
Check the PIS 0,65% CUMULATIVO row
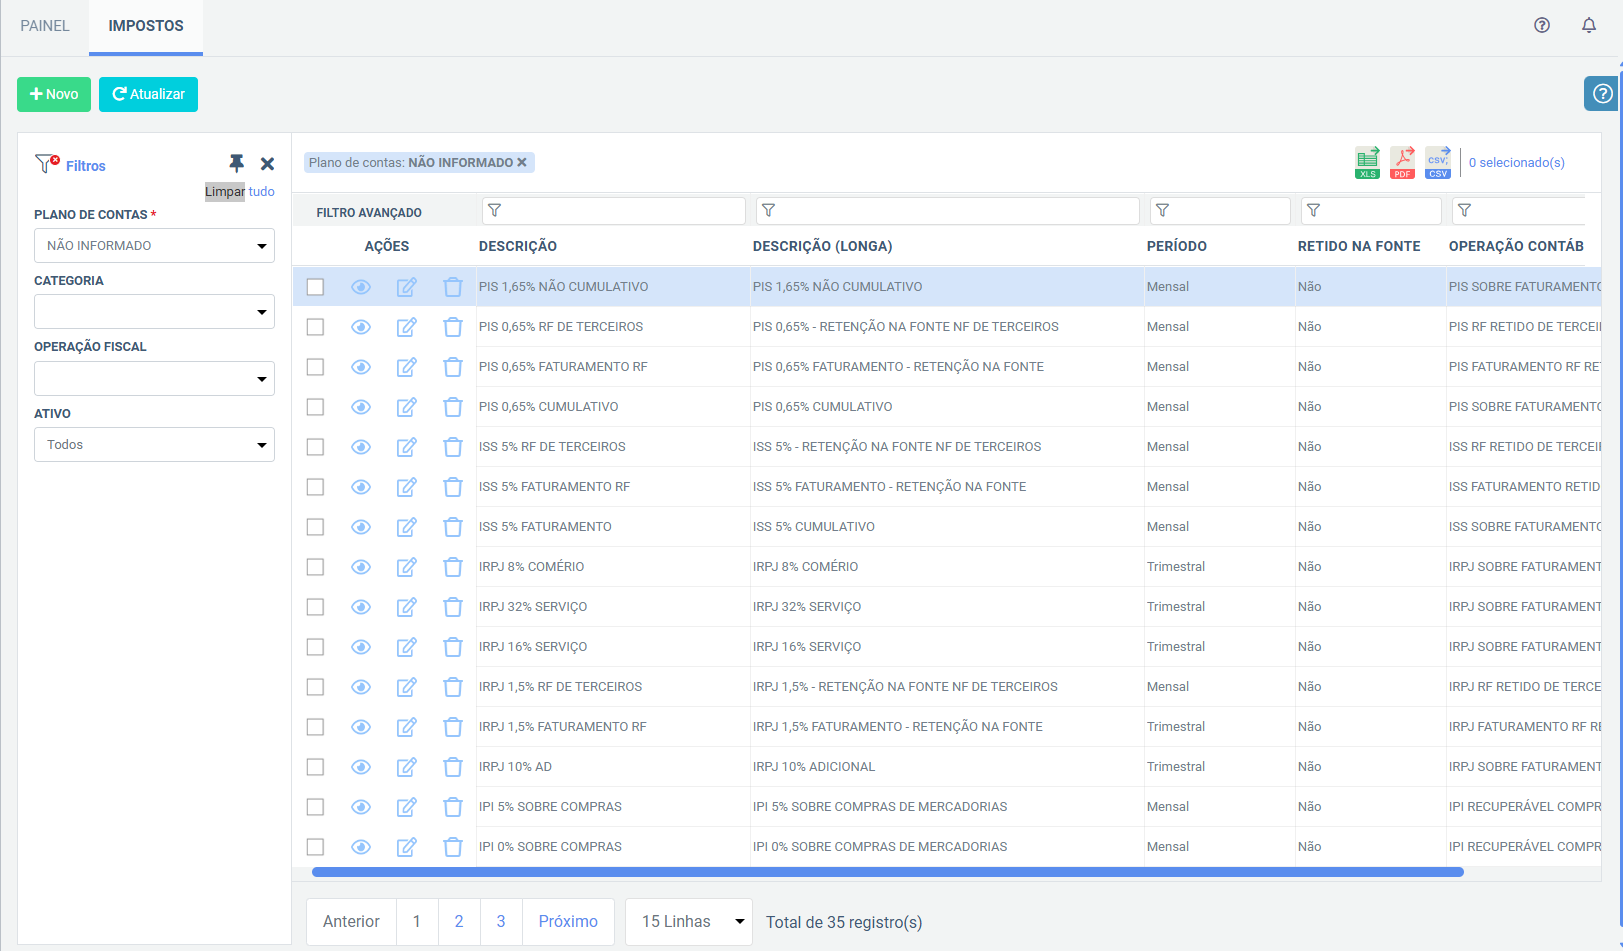tap(315, 407)
